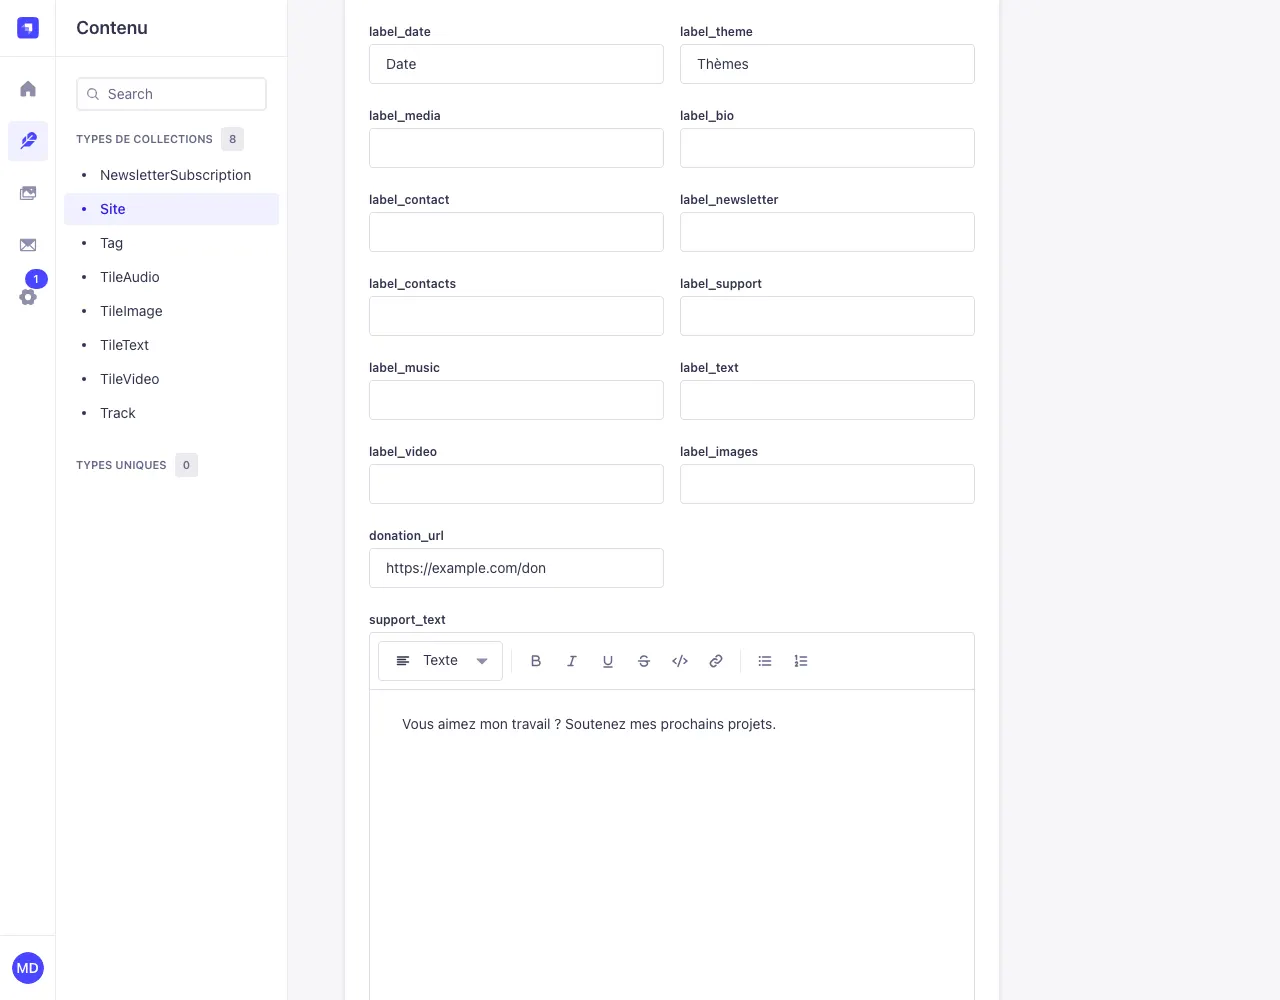Click the label_support input field
The image size is (1280, 1000).
click(x=827, y=316)
